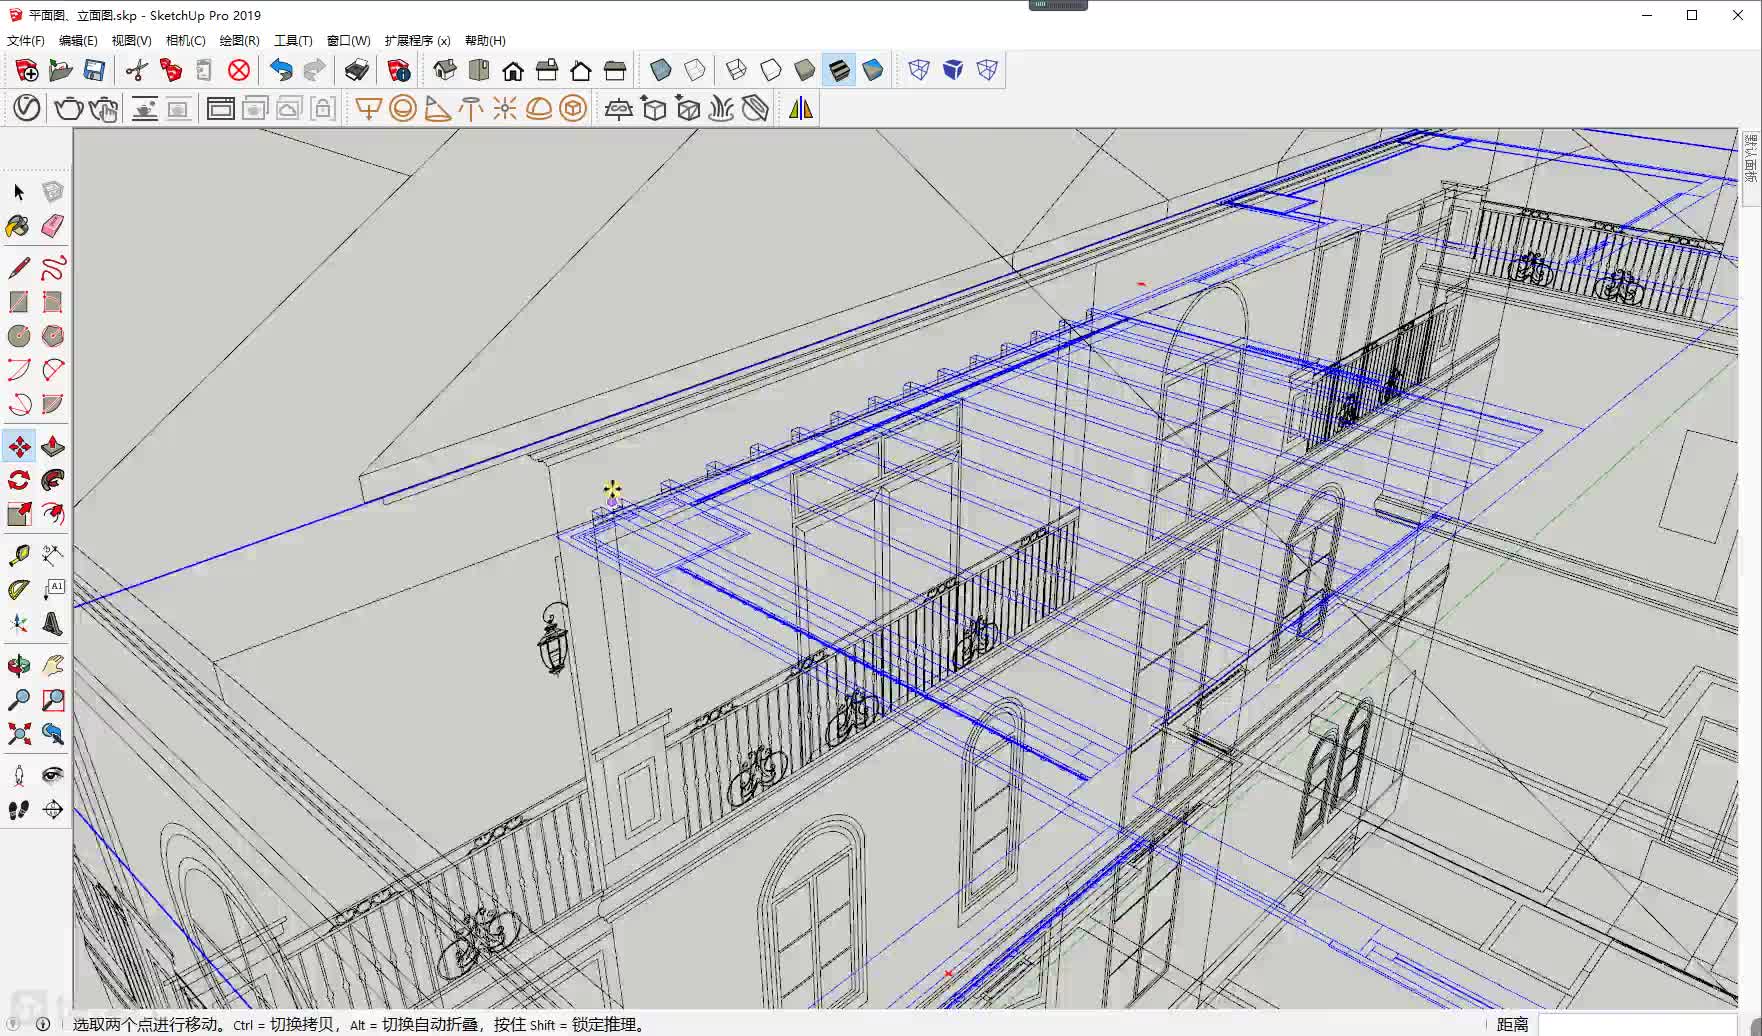Pick the Arc tool
Screen dimensions: 1762x1036
point(19,370)
